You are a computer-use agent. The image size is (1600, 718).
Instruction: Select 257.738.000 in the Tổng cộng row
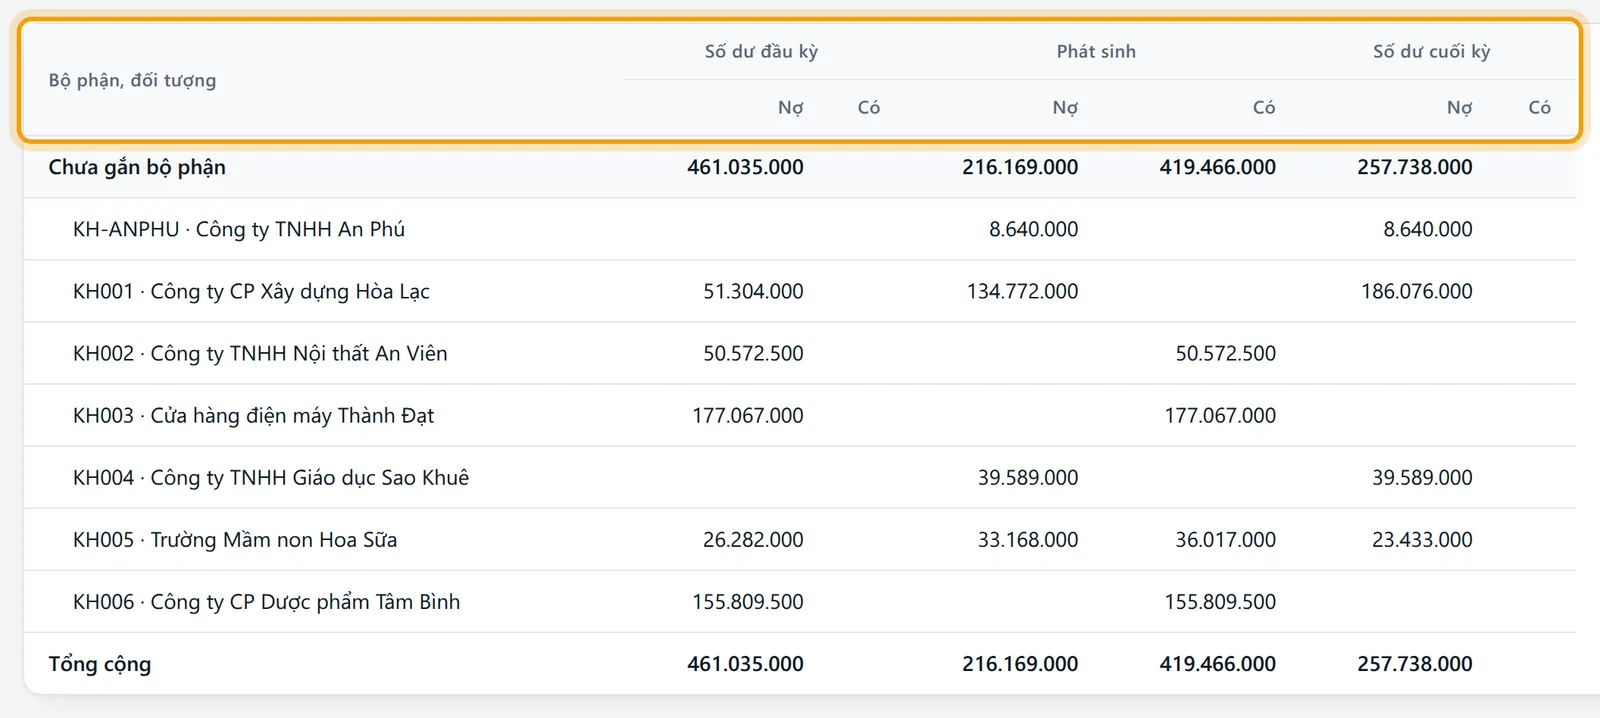coord(1414,663)
